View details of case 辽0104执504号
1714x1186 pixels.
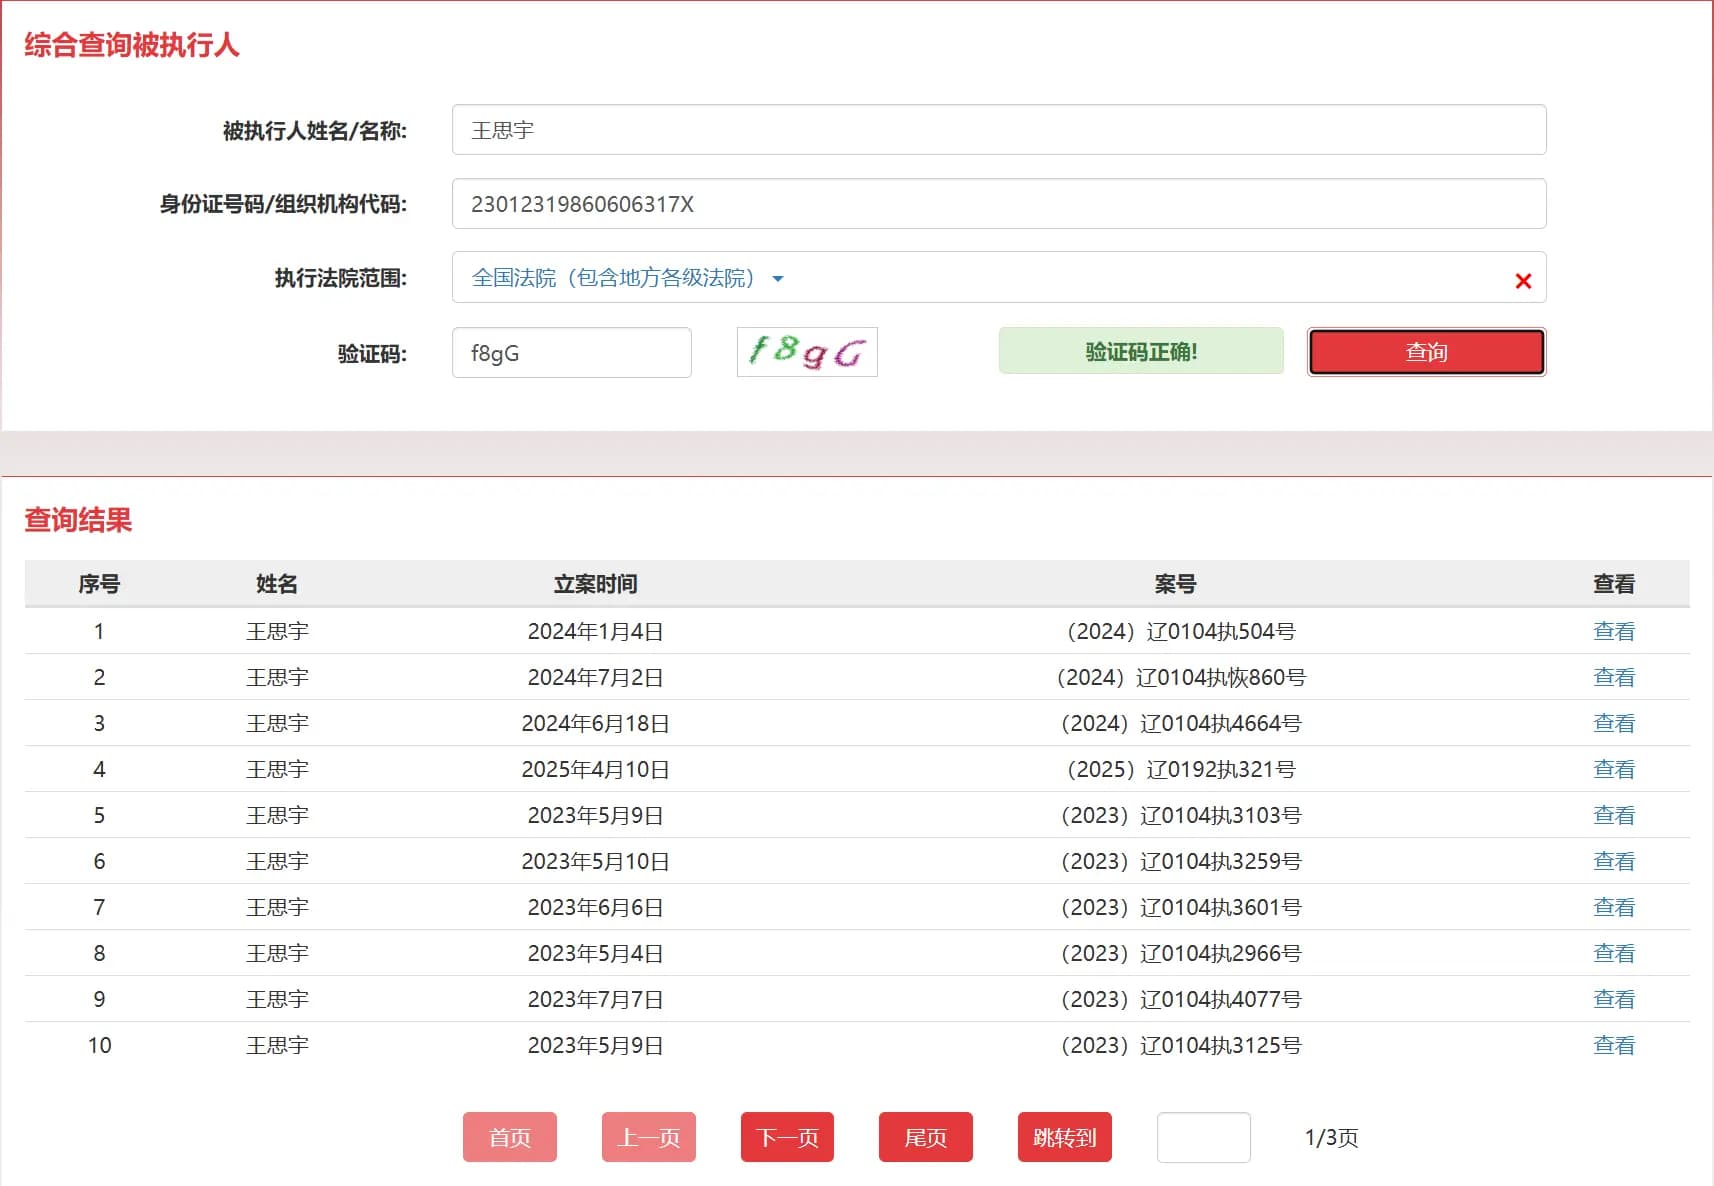(x=1614, y=631)
